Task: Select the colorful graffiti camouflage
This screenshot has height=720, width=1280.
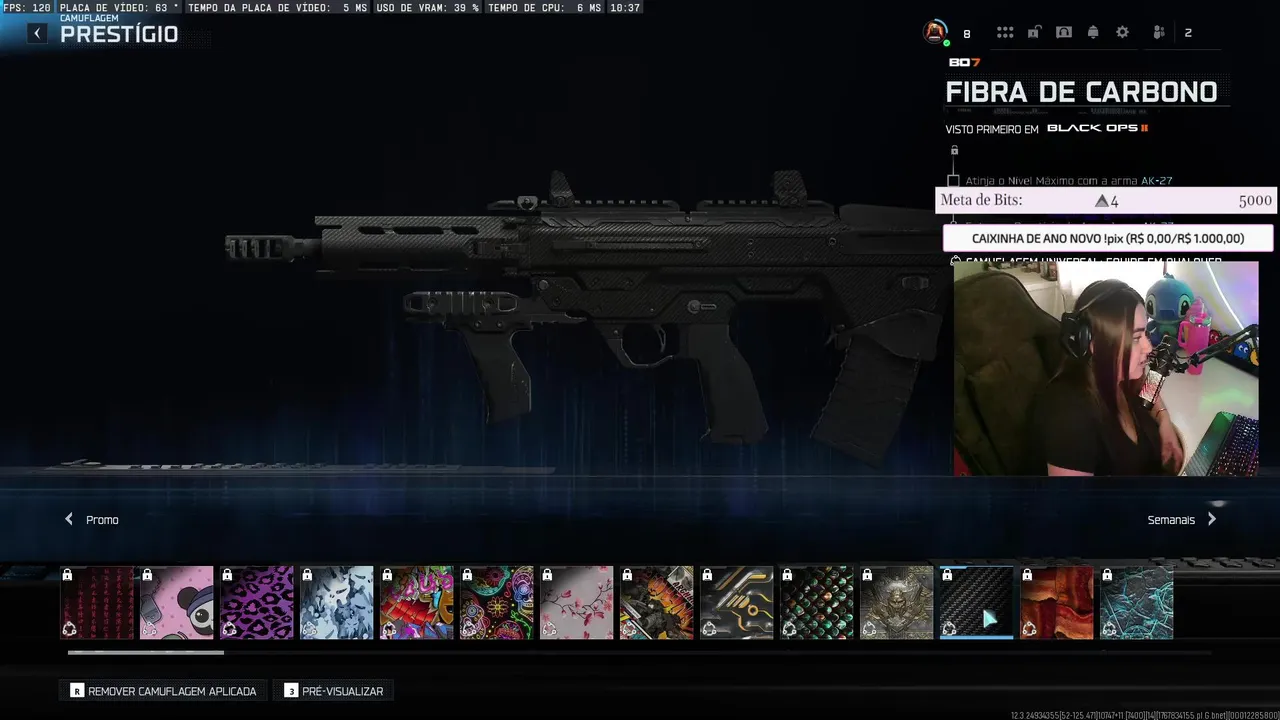Action: pyautogui.click(x=417, y=603)
